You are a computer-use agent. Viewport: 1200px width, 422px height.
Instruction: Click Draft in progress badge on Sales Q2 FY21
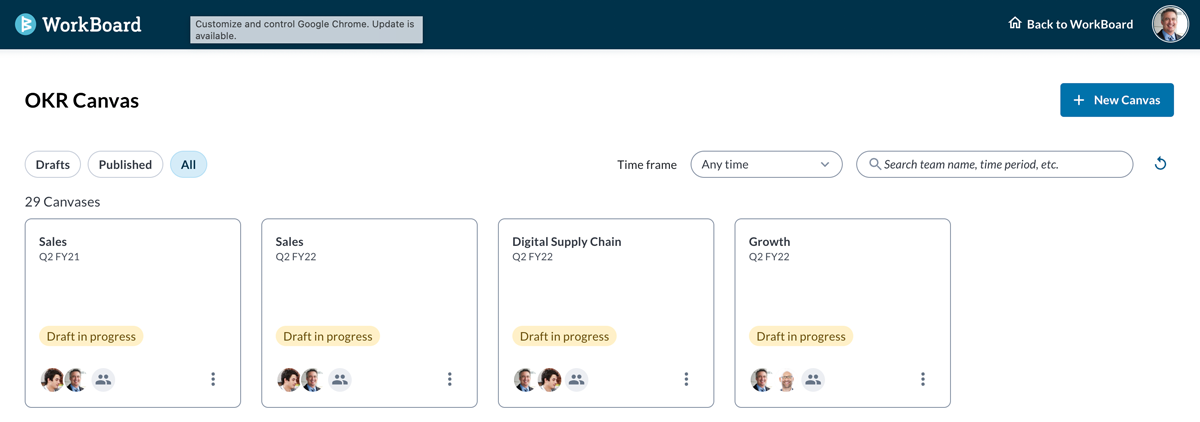click(91, 336)
